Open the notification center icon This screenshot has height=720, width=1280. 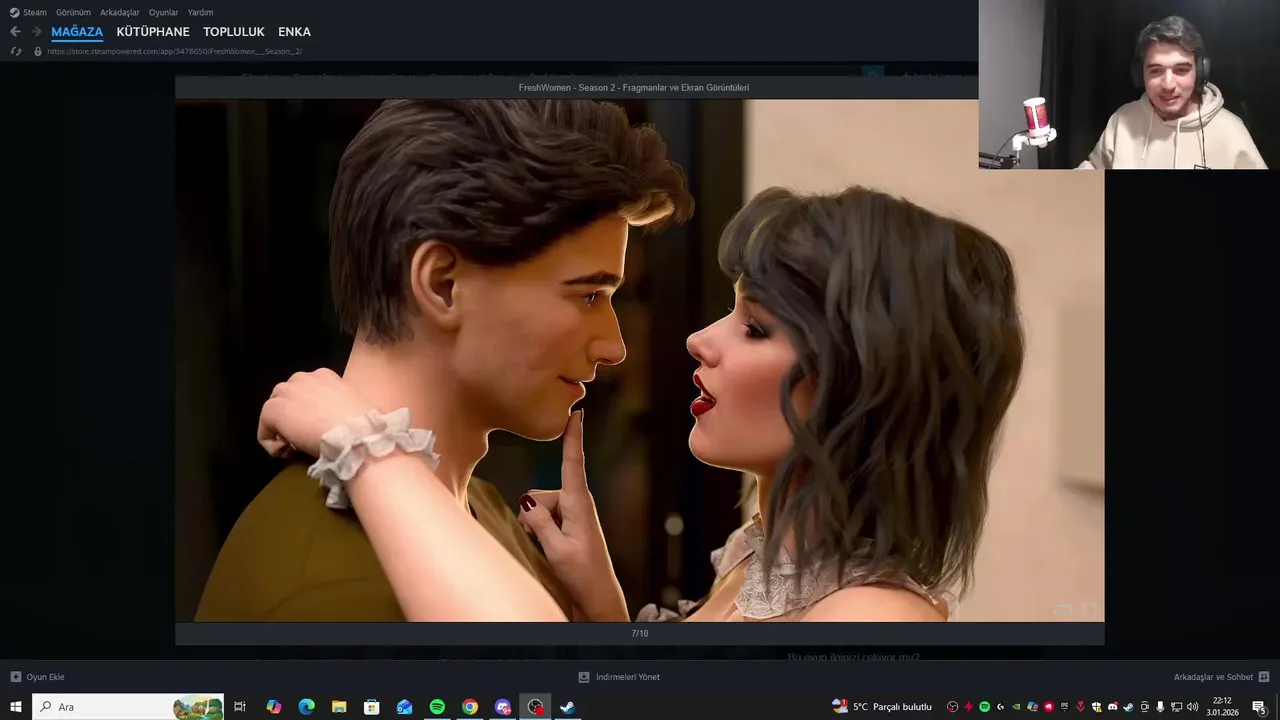[1260, 707]
